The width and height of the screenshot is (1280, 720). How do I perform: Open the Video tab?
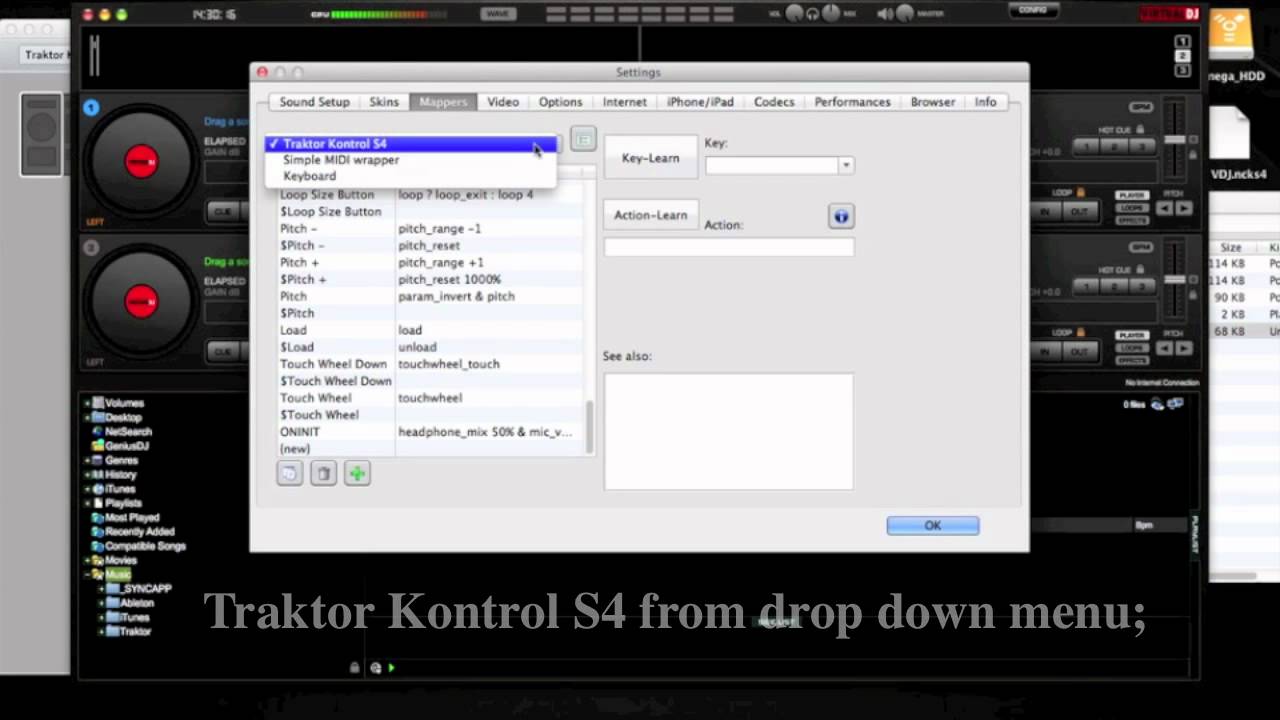pyautogui.click(x=503, y=102)
